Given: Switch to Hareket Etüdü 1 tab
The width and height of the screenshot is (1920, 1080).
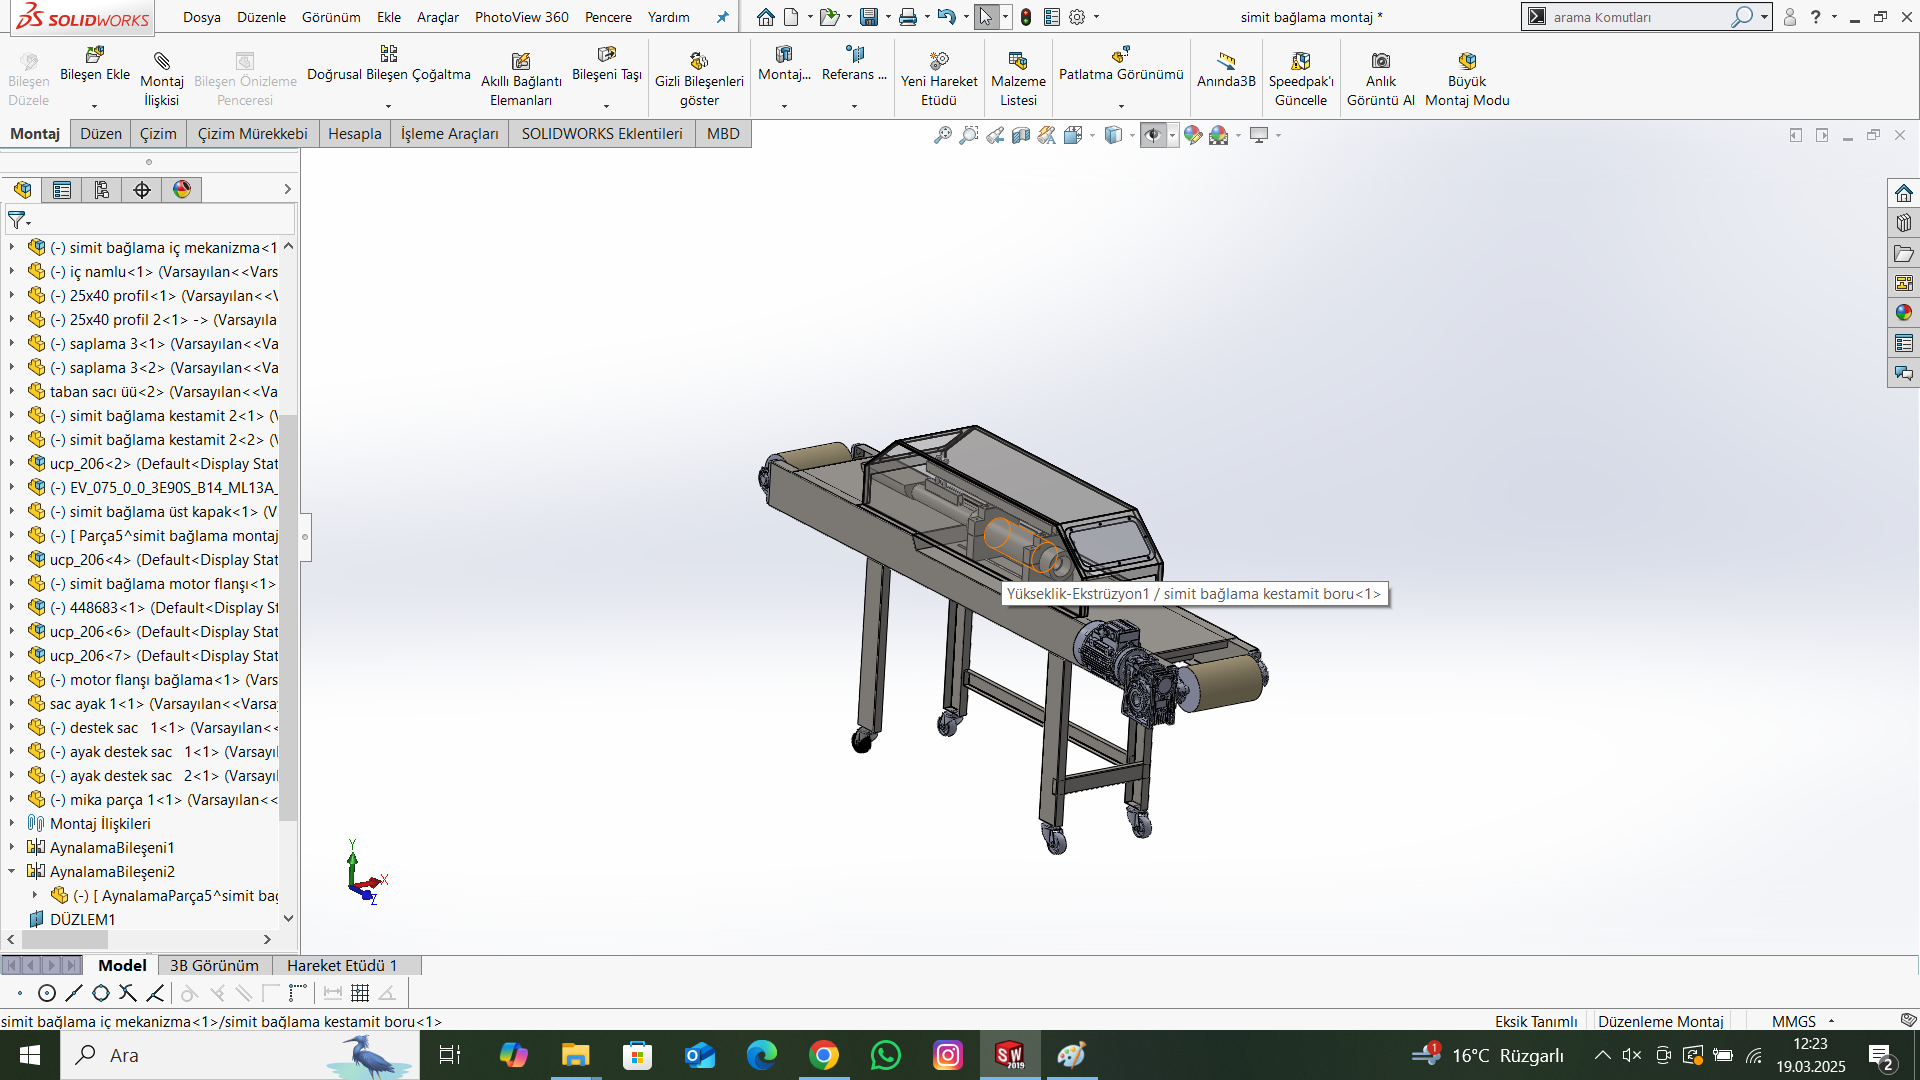Looking at the screenshot, I should click(342, 965).
